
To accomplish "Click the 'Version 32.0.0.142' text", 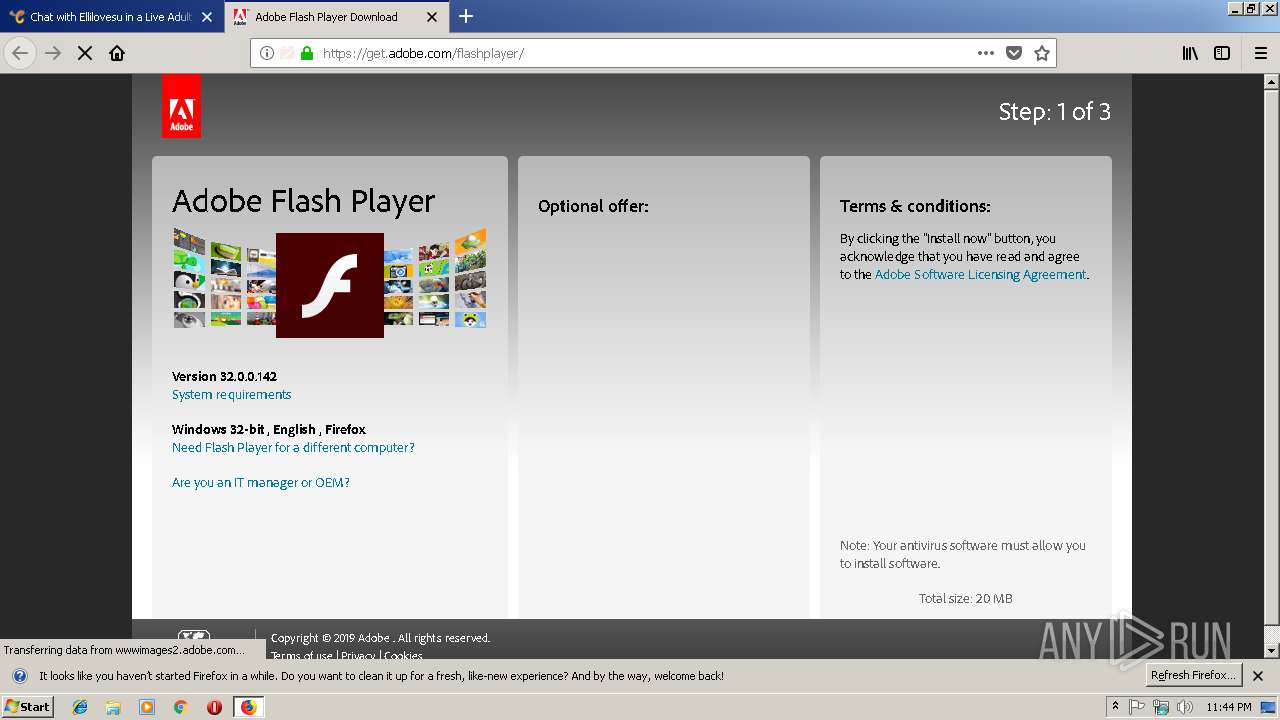I will pyautogui.click(x=224, y=376).
